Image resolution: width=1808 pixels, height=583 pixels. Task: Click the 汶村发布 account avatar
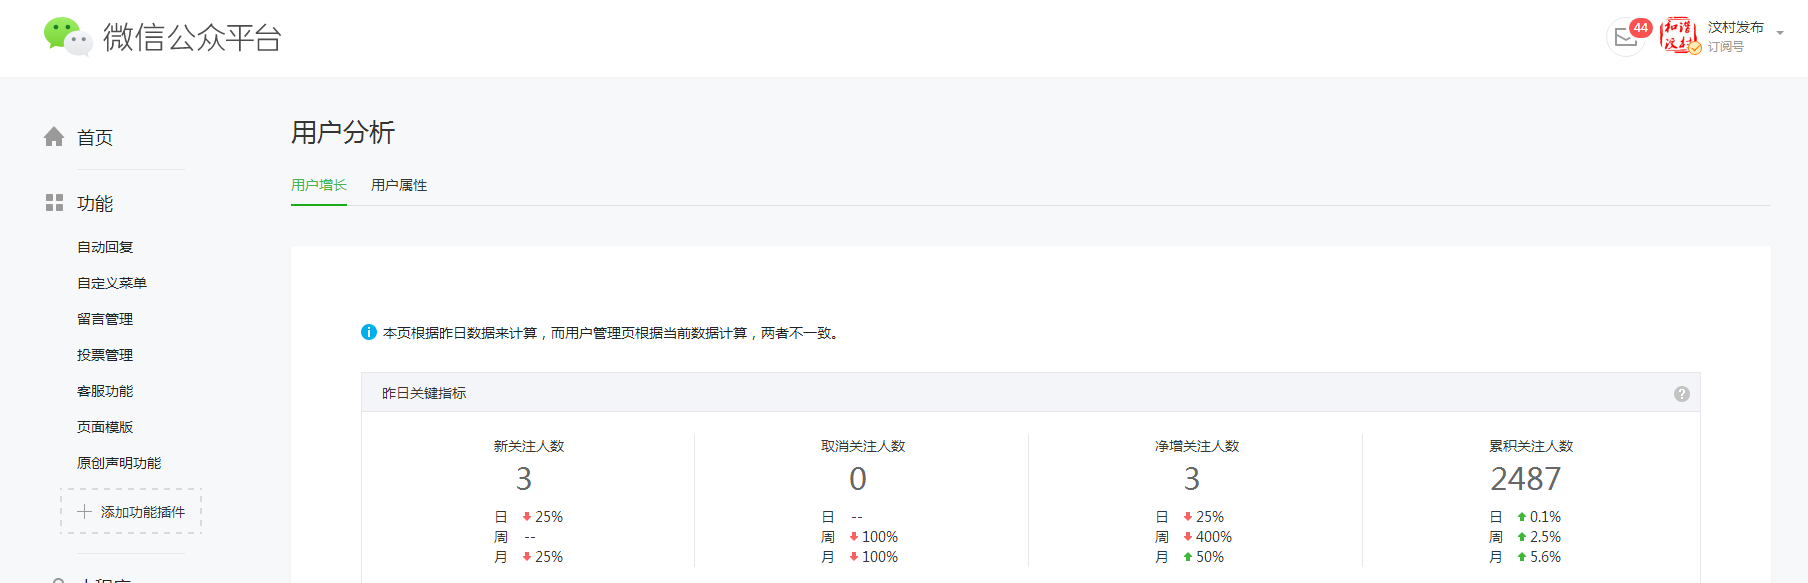[x=1679, y=36]
